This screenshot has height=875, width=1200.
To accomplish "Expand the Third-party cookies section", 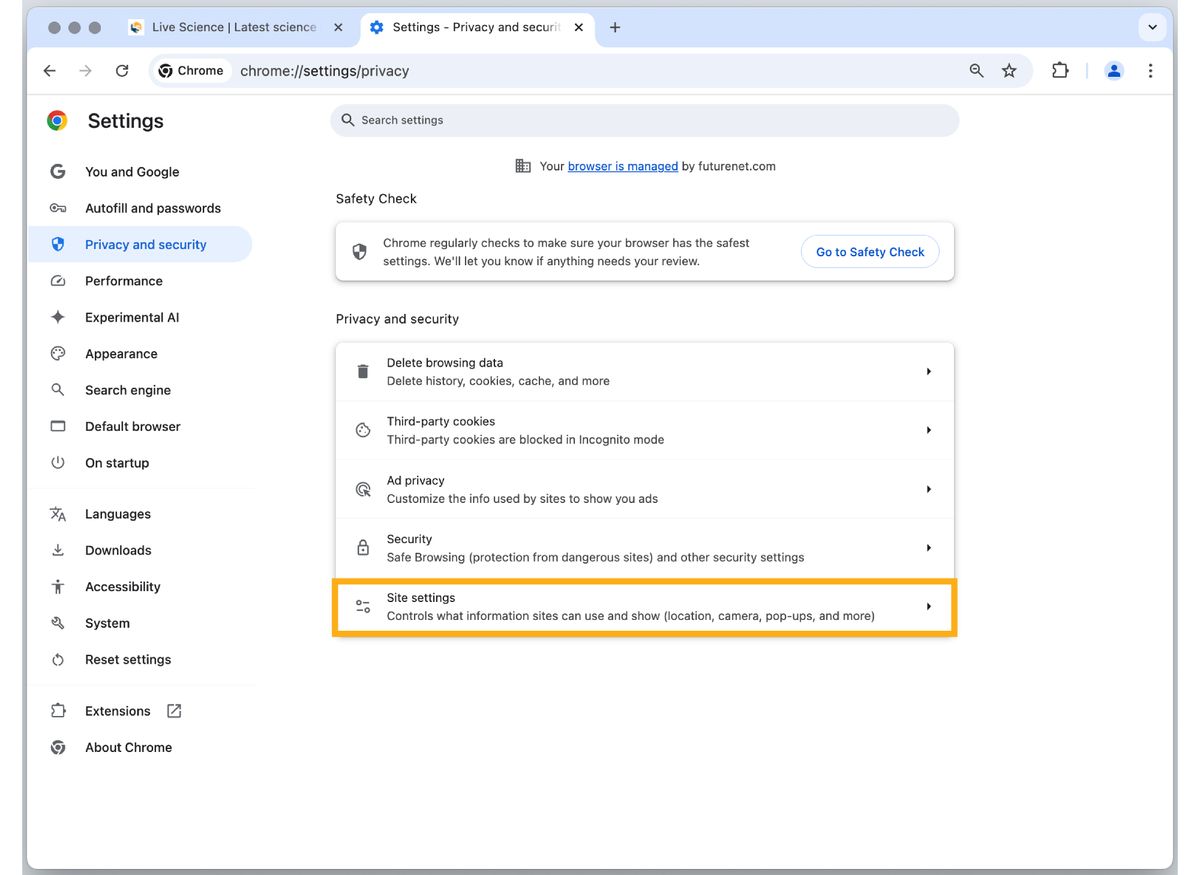I will click(928, 430).
